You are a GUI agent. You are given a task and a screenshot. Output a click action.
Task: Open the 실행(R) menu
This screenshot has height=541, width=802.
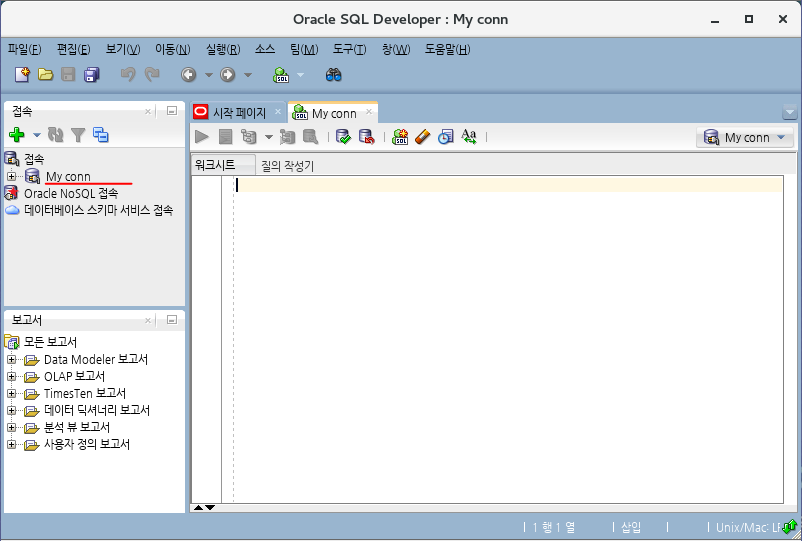click(x=223, y=50)
